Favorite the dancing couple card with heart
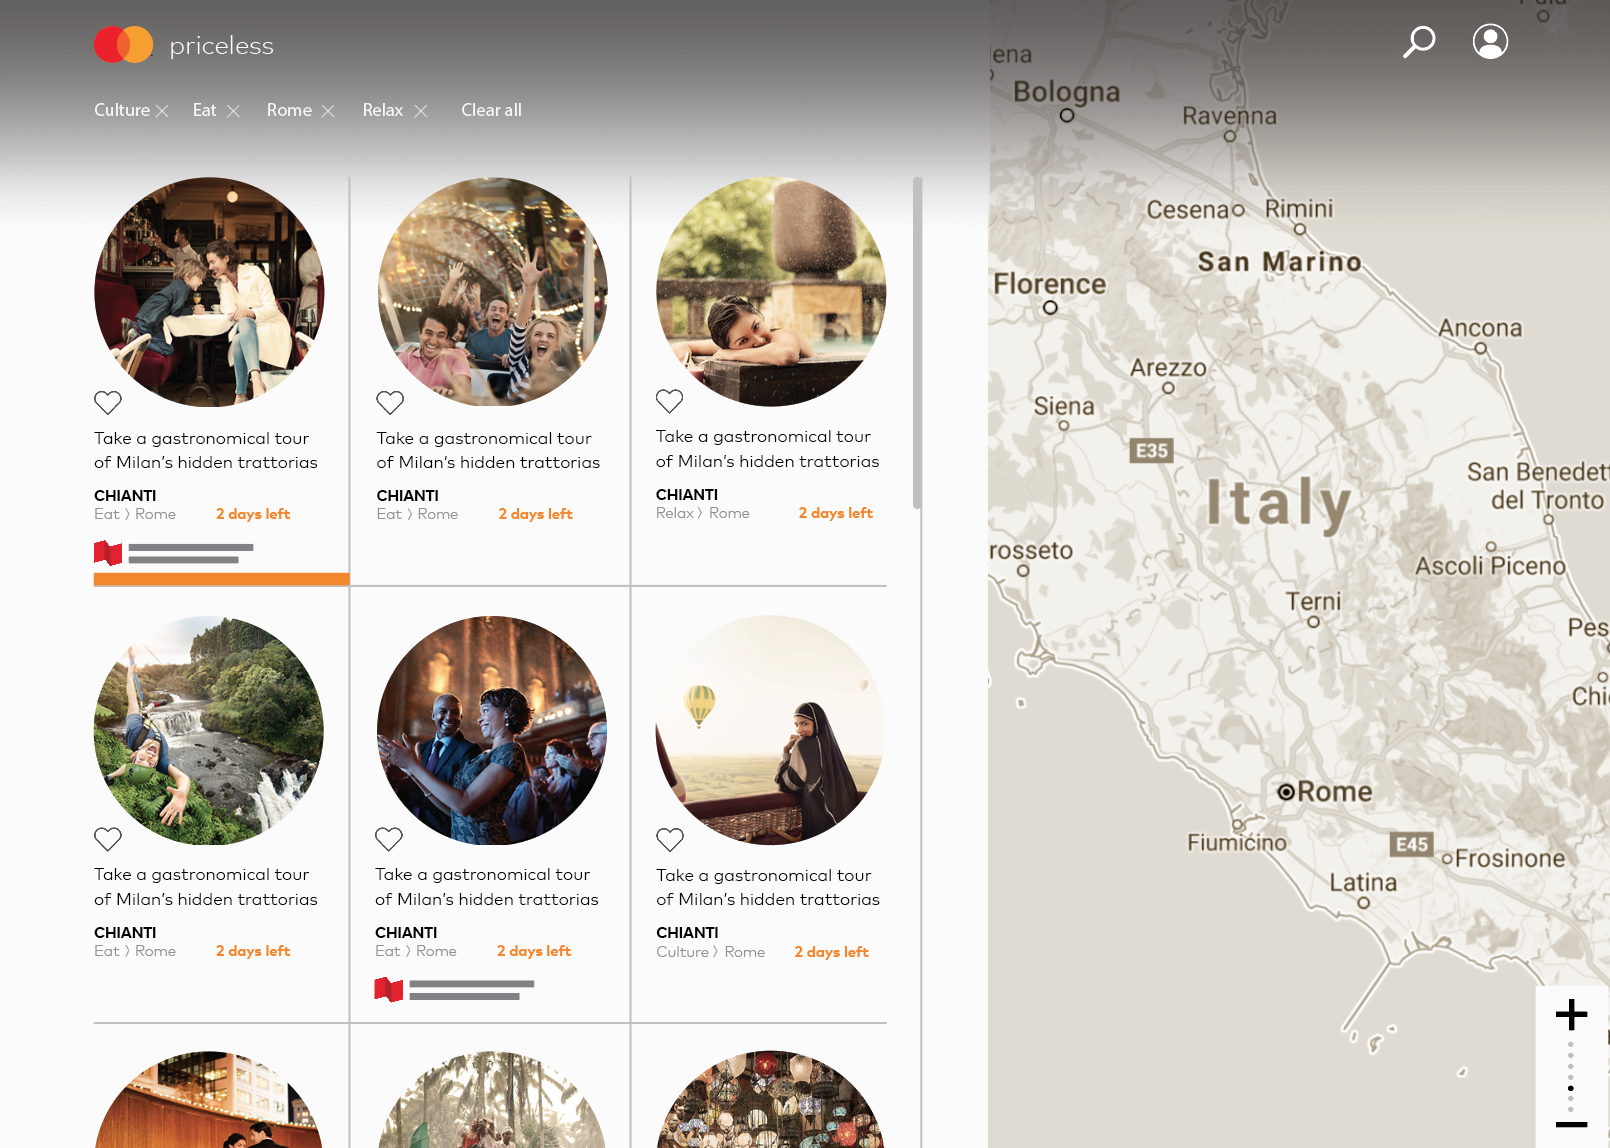The image size is (1610, 1148). click(x=389, y=839)
